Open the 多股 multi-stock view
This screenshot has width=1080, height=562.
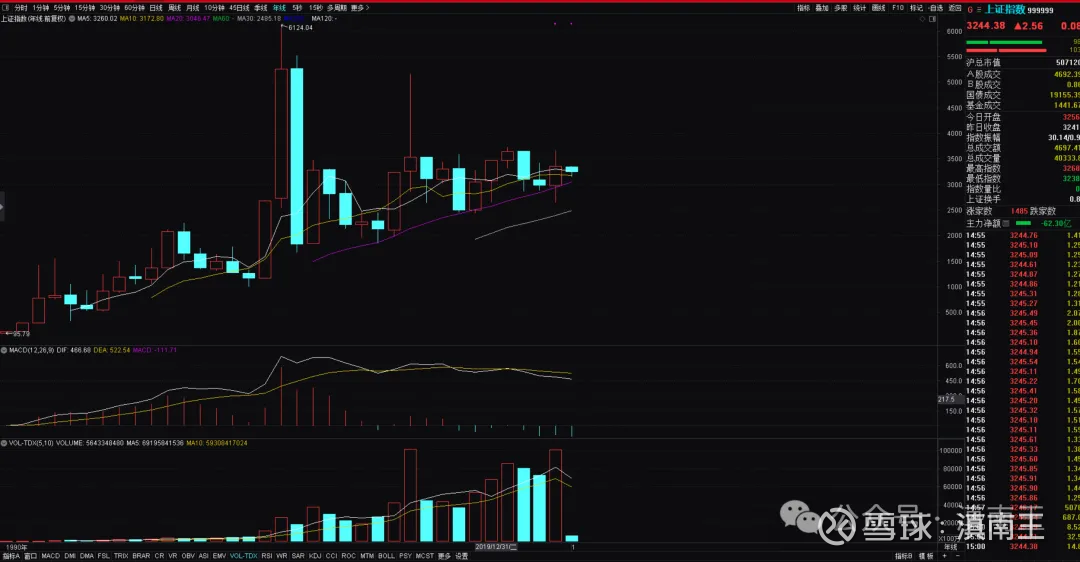pos(841,8)
